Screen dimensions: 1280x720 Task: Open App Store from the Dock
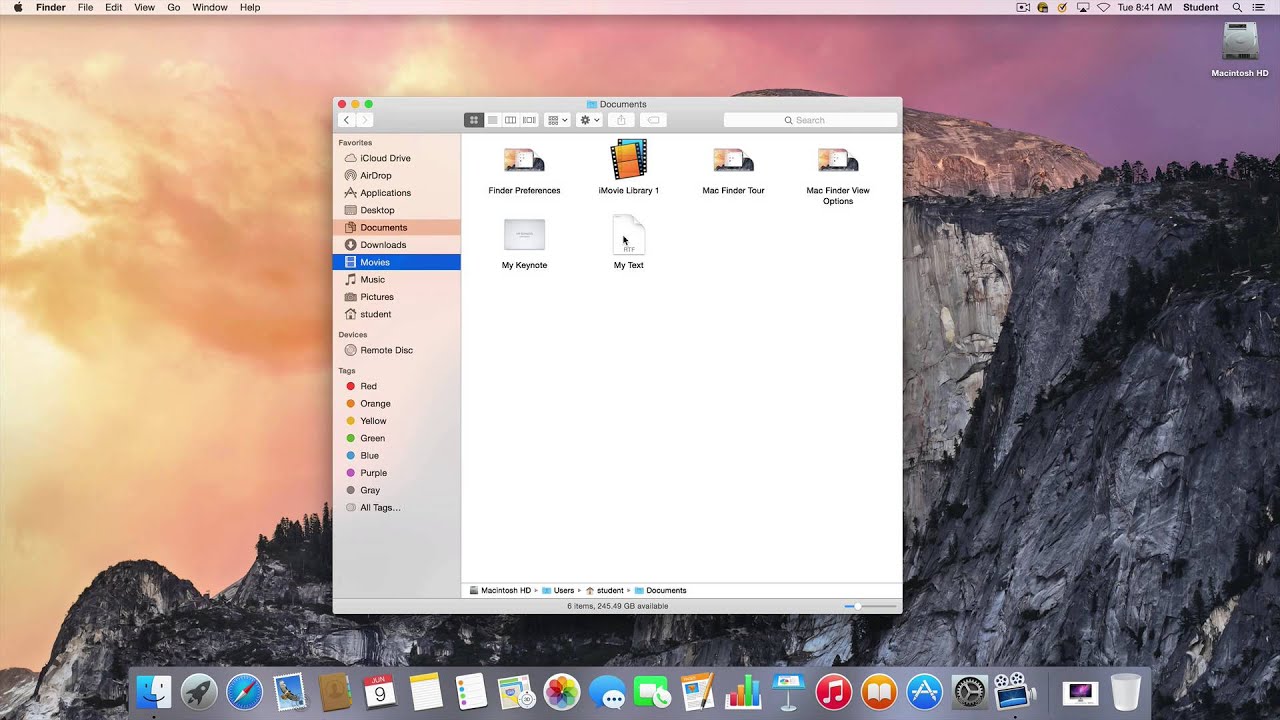click(x=924, y=691)
